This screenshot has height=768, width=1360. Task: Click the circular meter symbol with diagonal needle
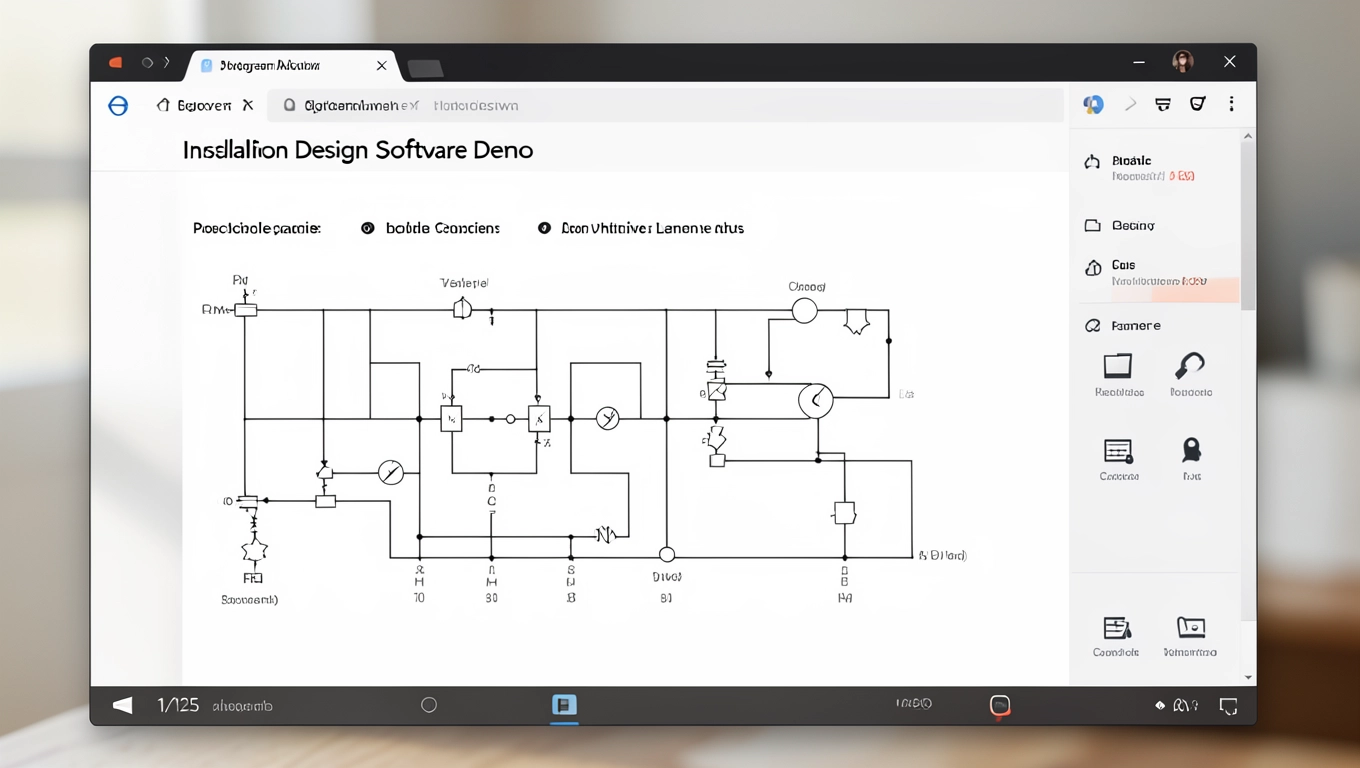391,472
